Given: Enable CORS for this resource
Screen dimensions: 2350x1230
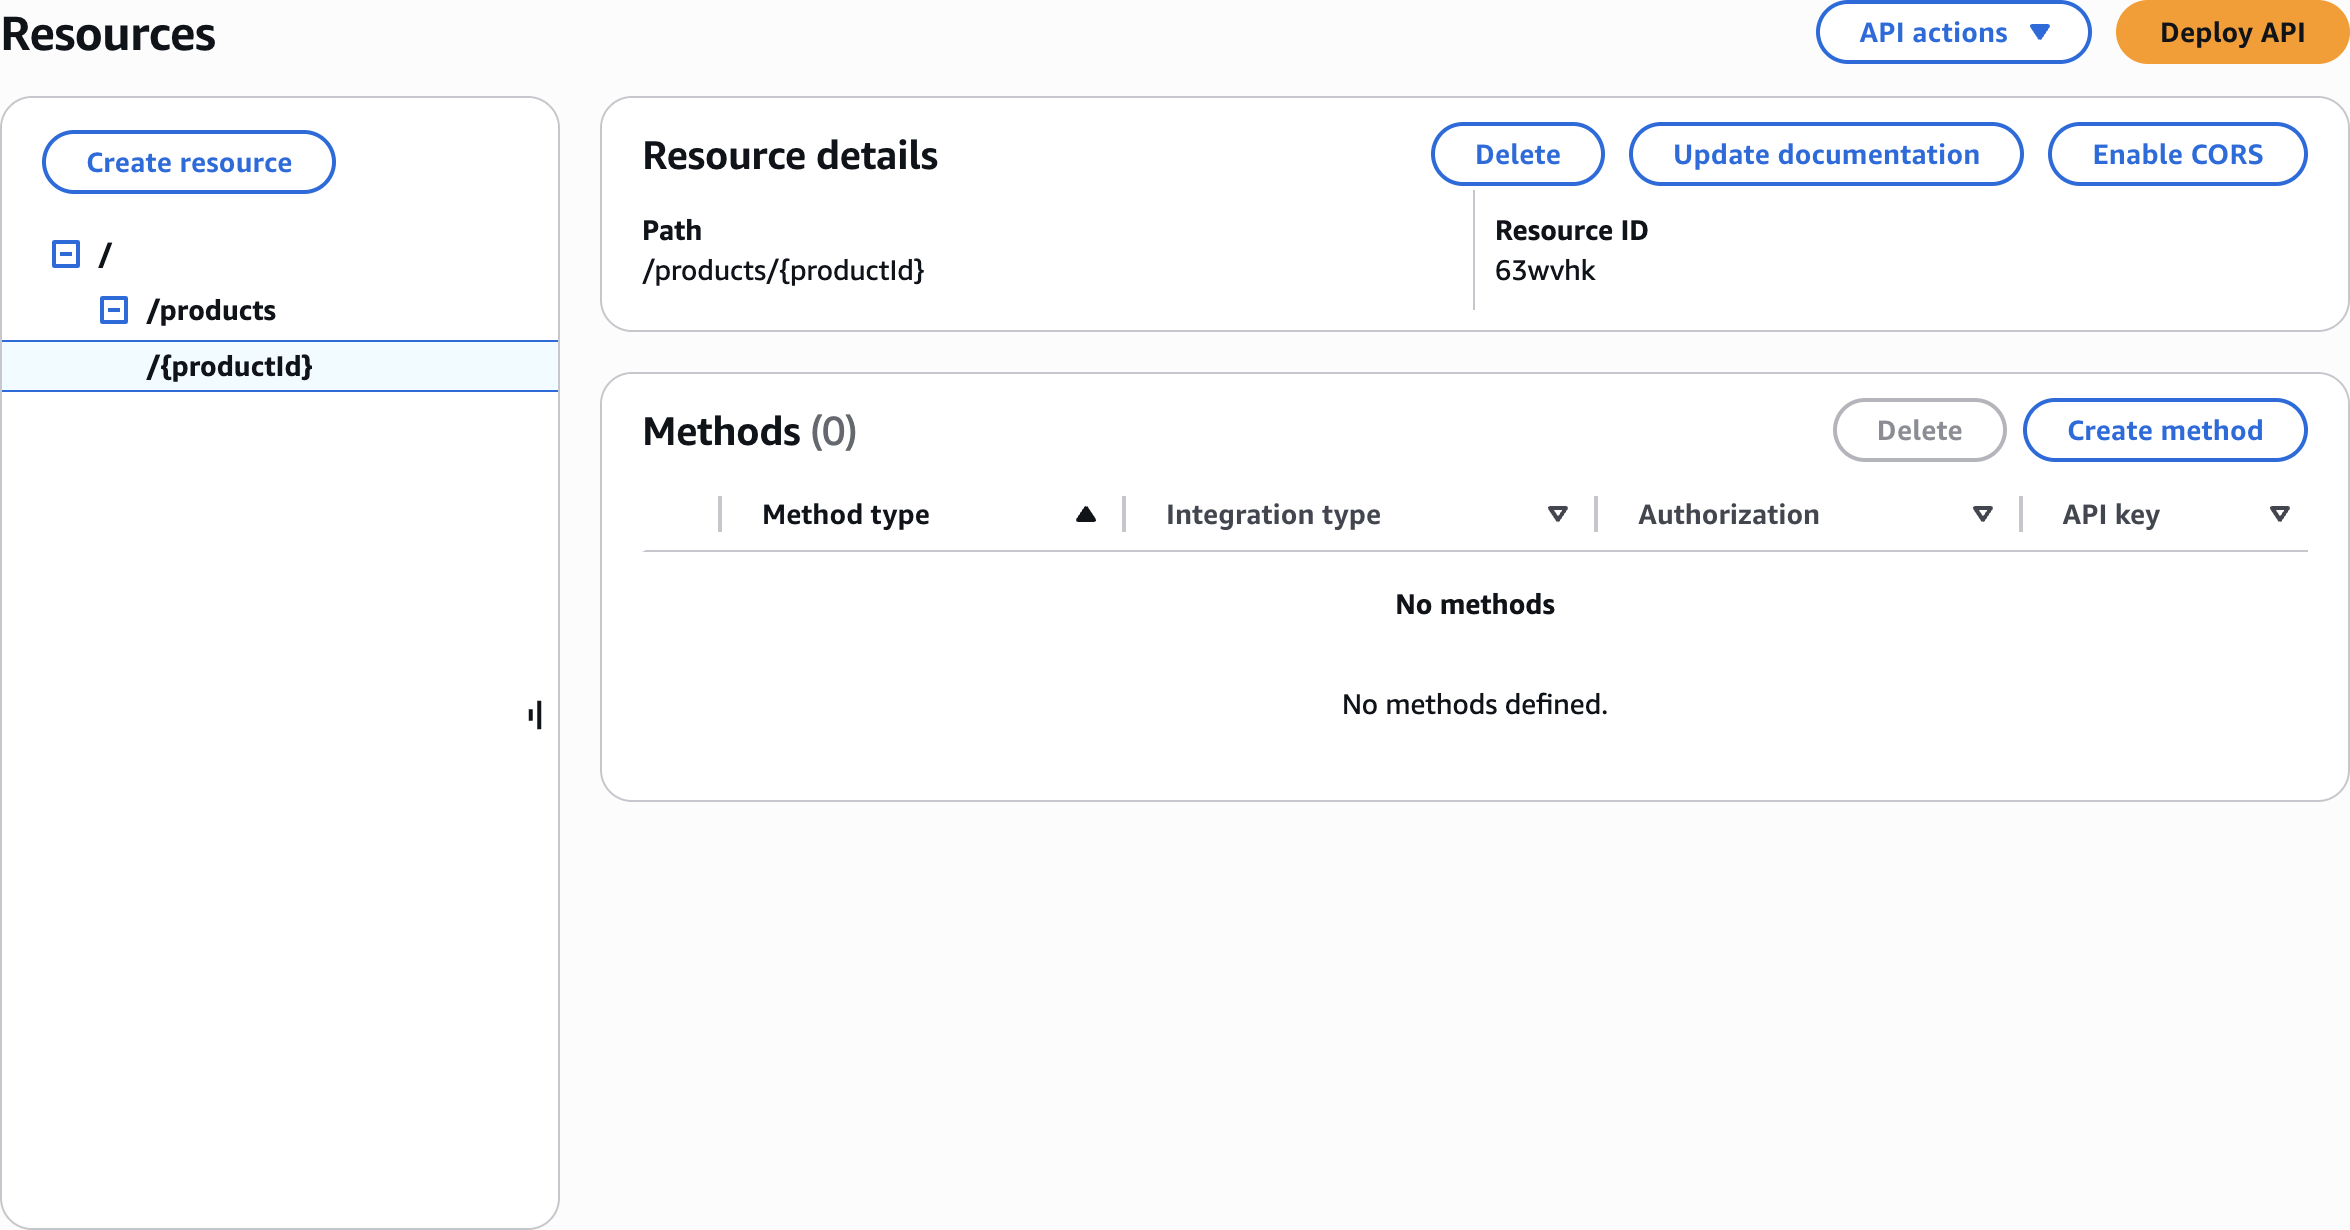Looking at the screenshot, I should pyautogui.click(x=2177, y=155).
